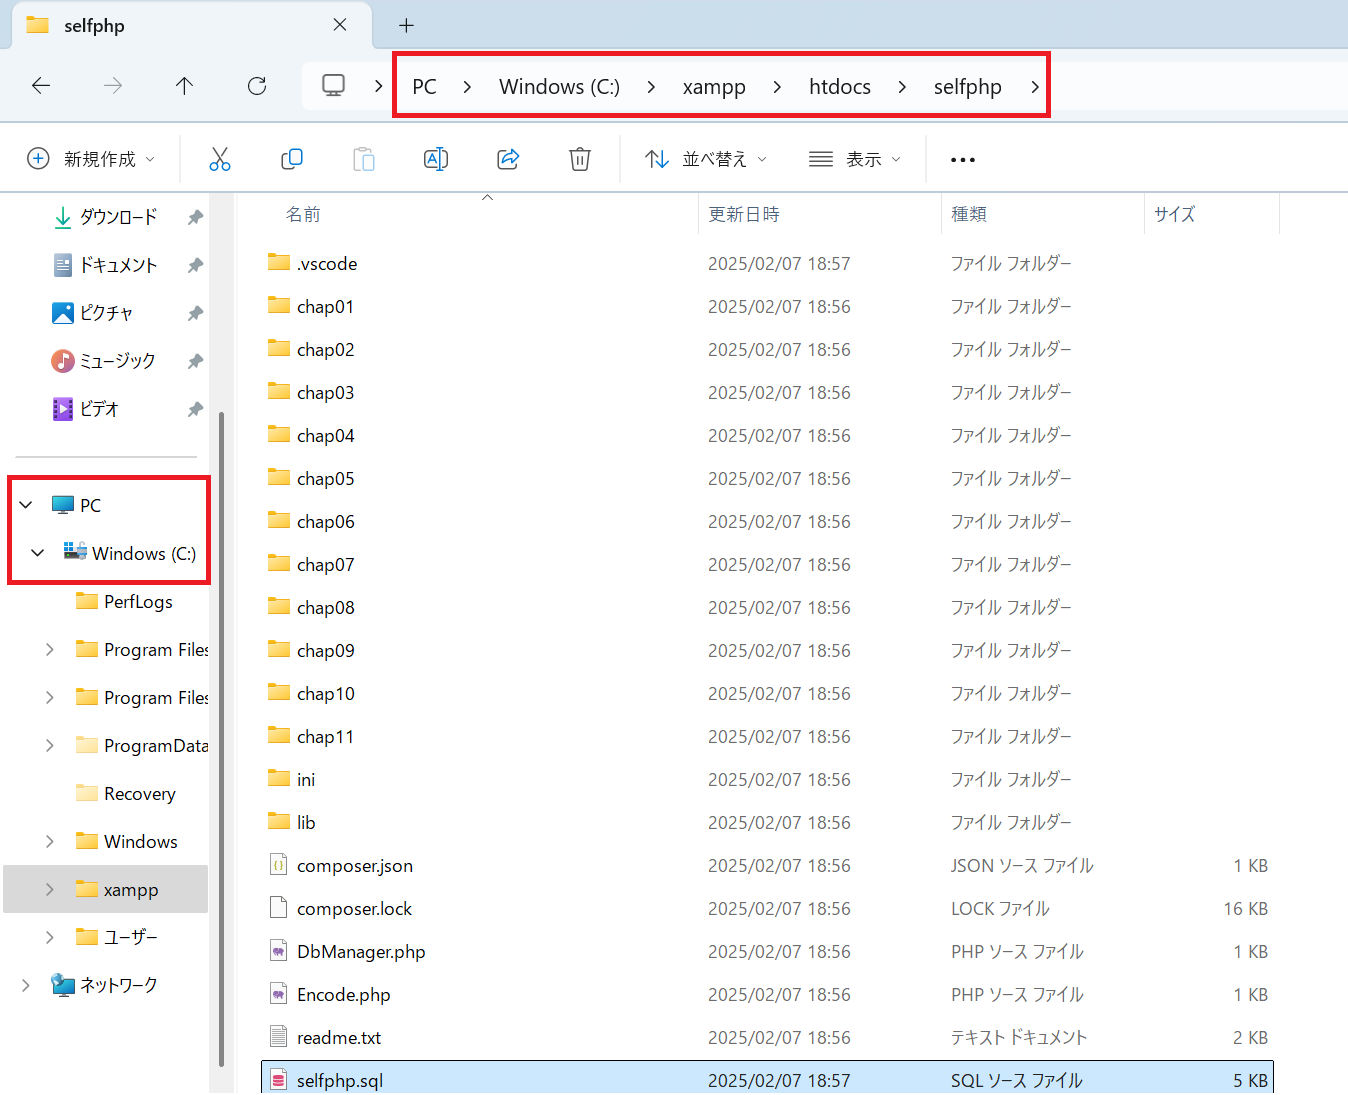Click the Paste clipboard icon

tap(364, 159)
